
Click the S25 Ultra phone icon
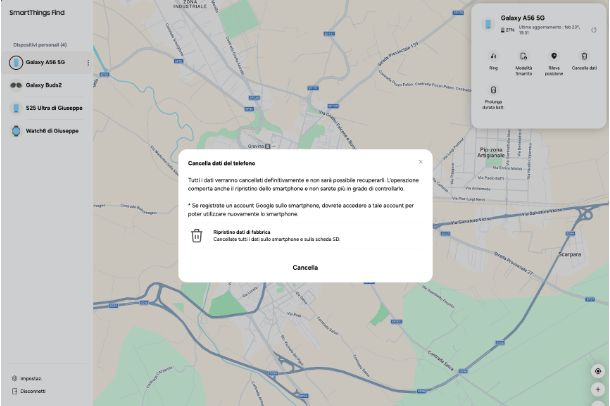click(16, 108)
